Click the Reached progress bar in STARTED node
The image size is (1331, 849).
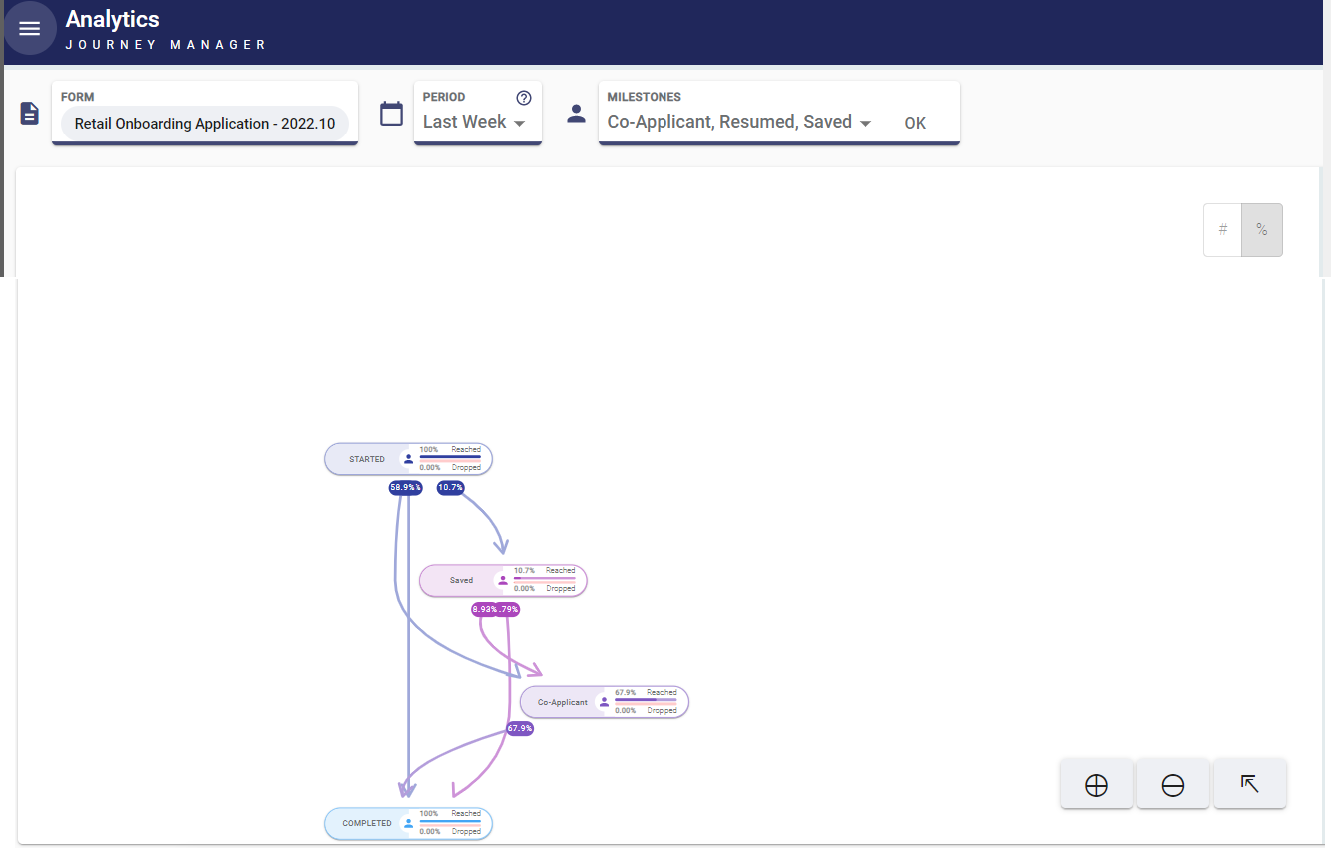point(450,456)
